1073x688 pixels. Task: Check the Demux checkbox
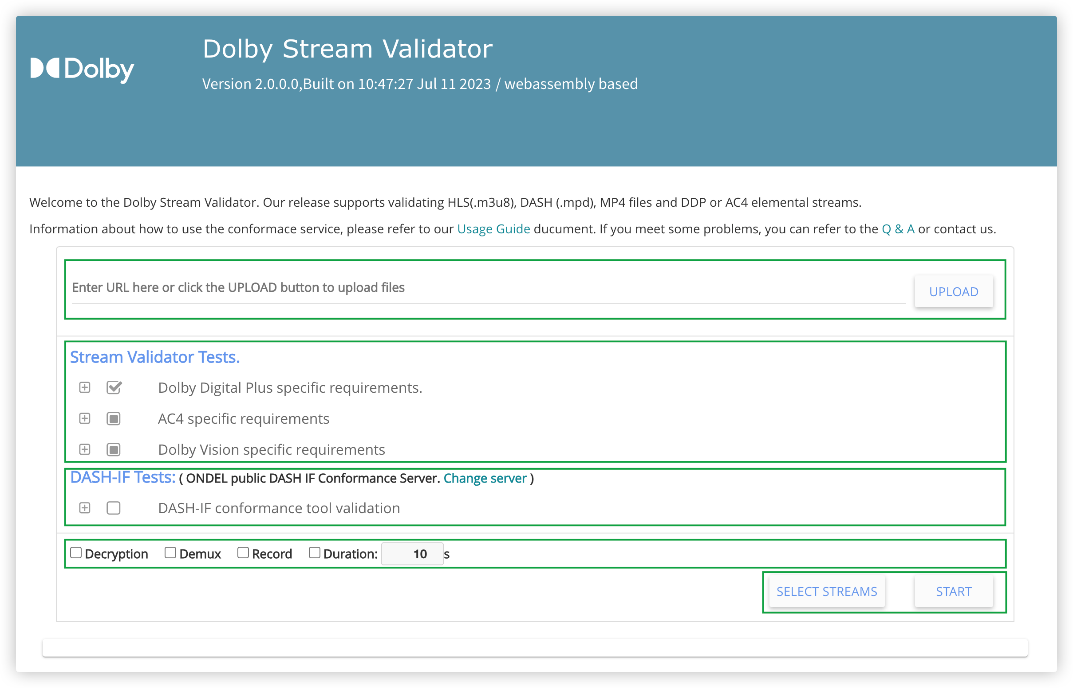tap(170, 553)
